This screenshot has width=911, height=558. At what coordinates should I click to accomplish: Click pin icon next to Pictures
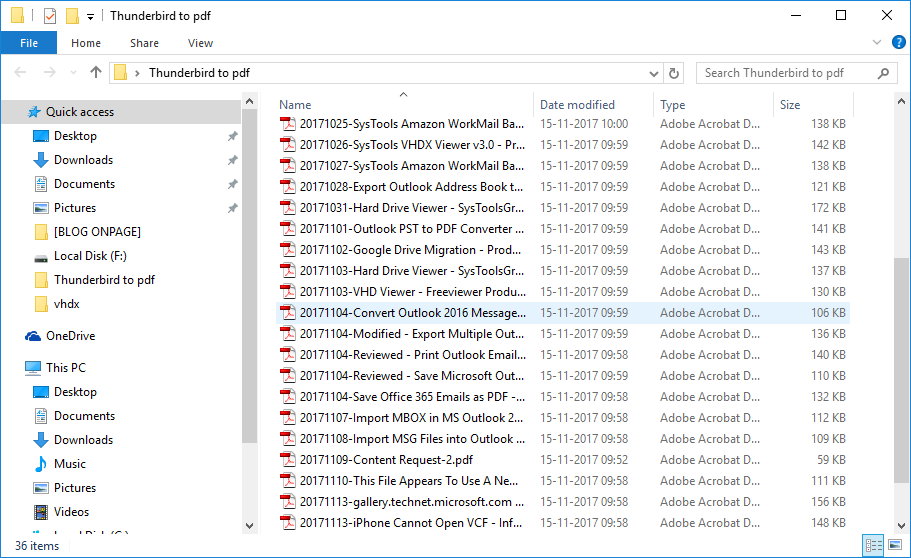[232, 208]
